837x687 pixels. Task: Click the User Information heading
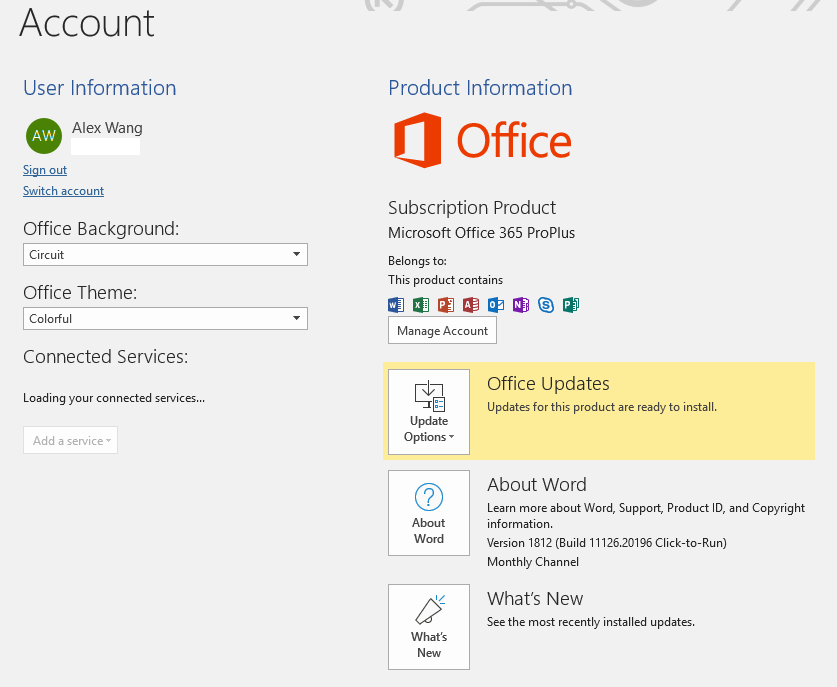100,88
